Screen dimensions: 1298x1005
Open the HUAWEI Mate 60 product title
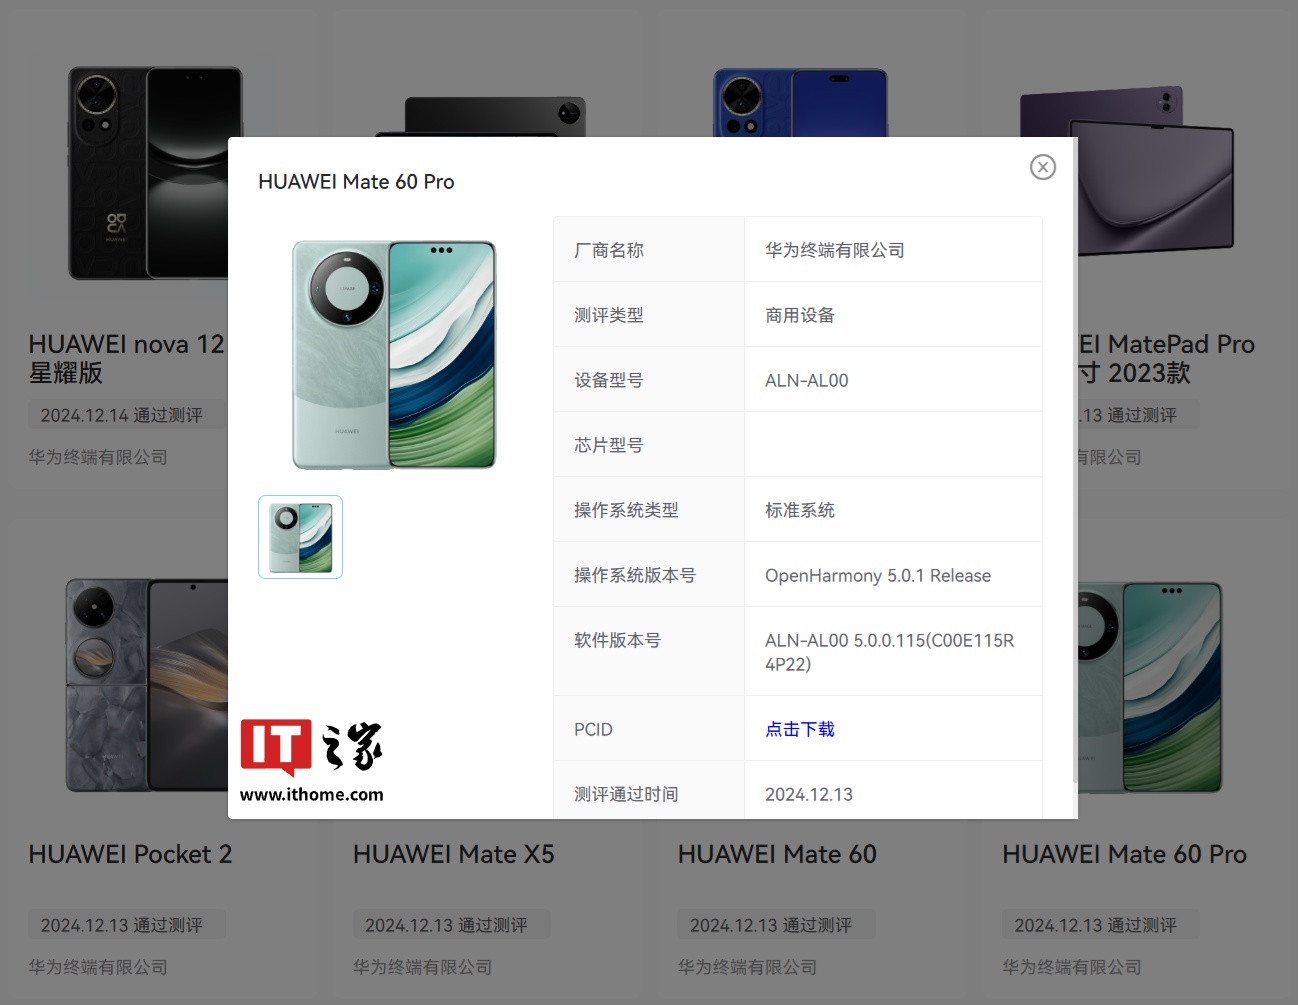pyautogui.click(x=777, y=854)
